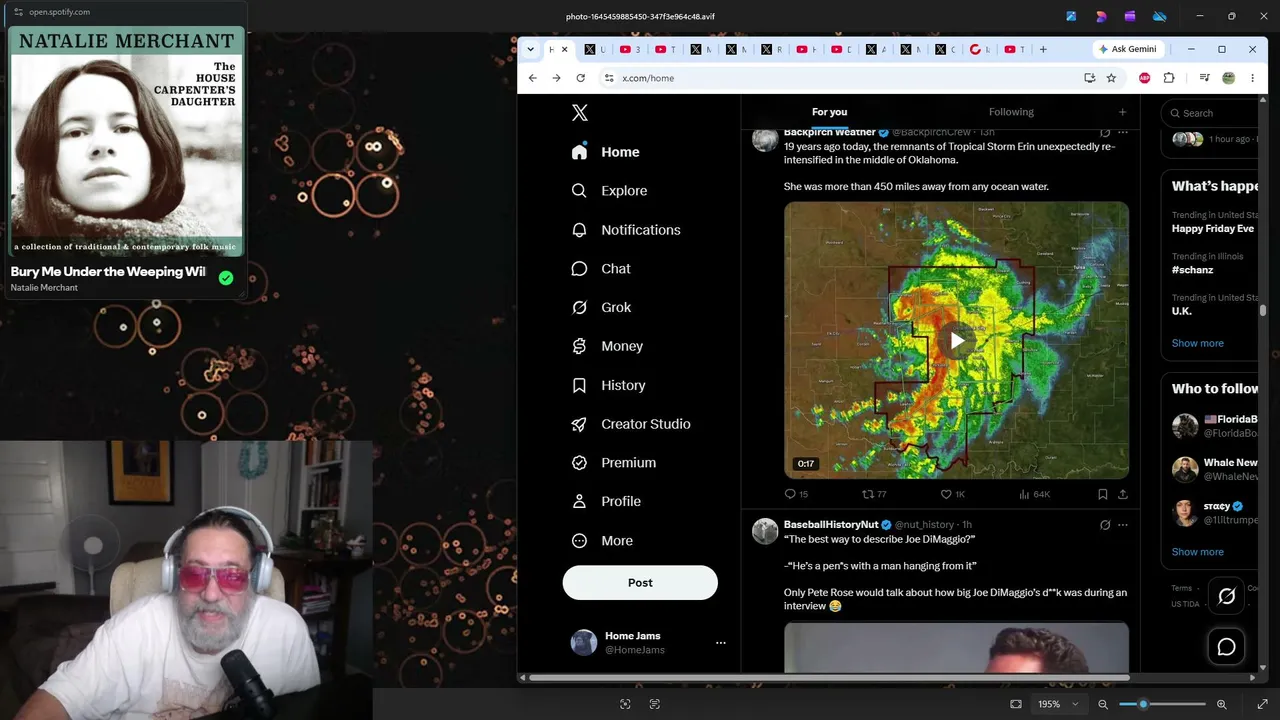1280x720 pixels.
Task: Open the Natalie Merchant album cover
Action: tap(126, 141)
